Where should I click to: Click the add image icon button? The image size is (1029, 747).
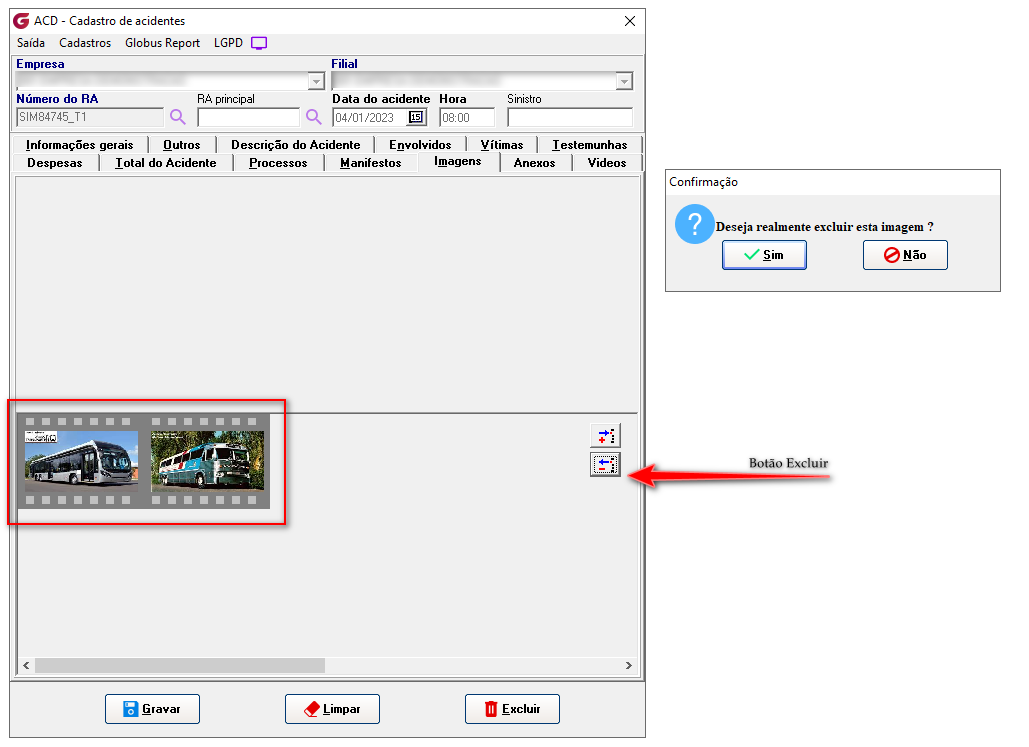pyautogui.click(x=605, y=436)
